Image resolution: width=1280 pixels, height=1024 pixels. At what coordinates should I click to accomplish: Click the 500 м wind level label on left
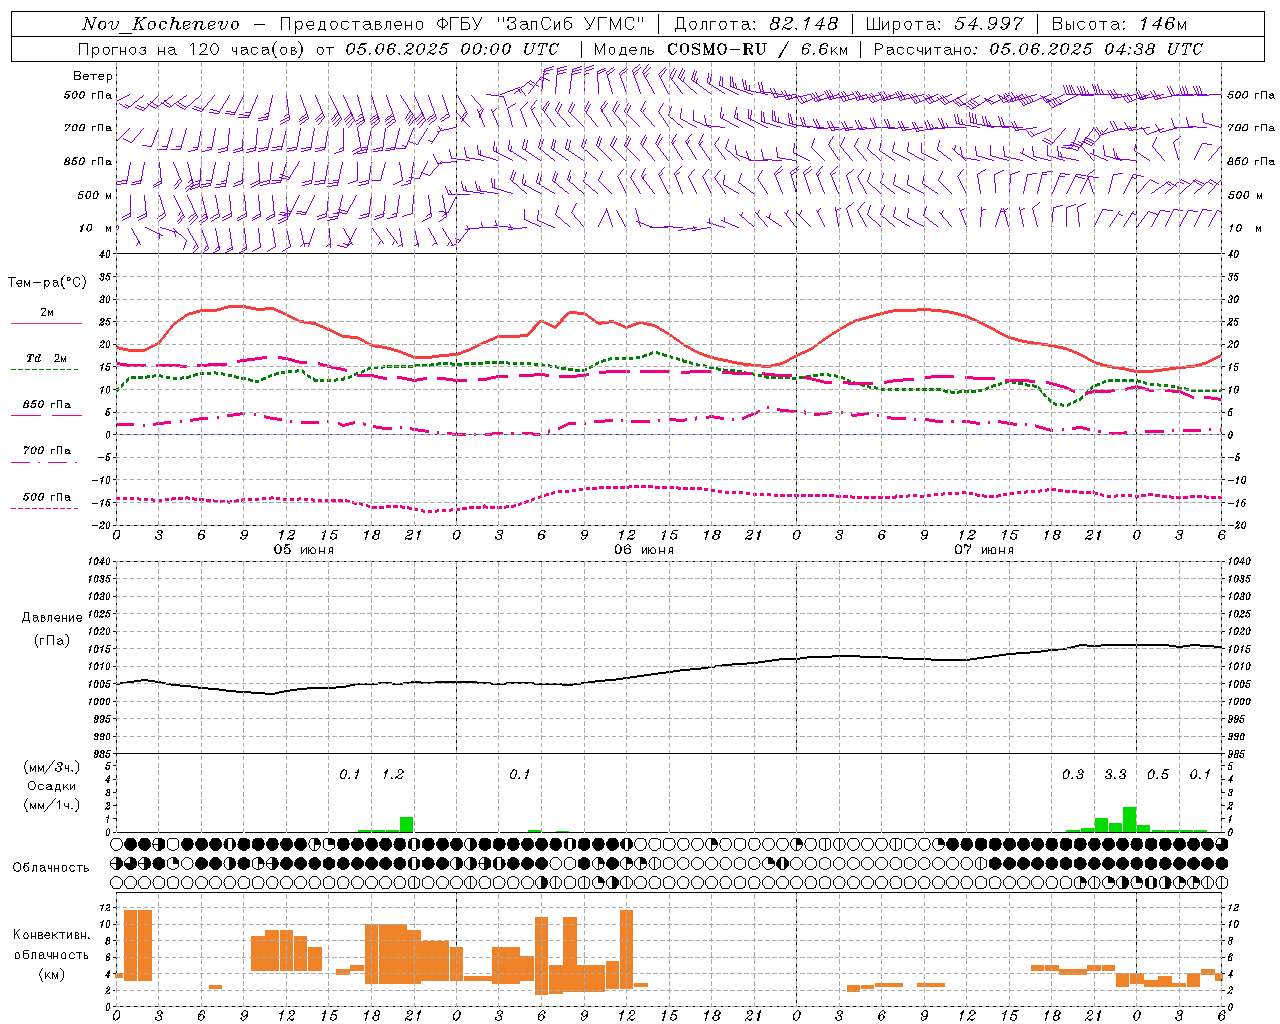[x=95, y=195]
